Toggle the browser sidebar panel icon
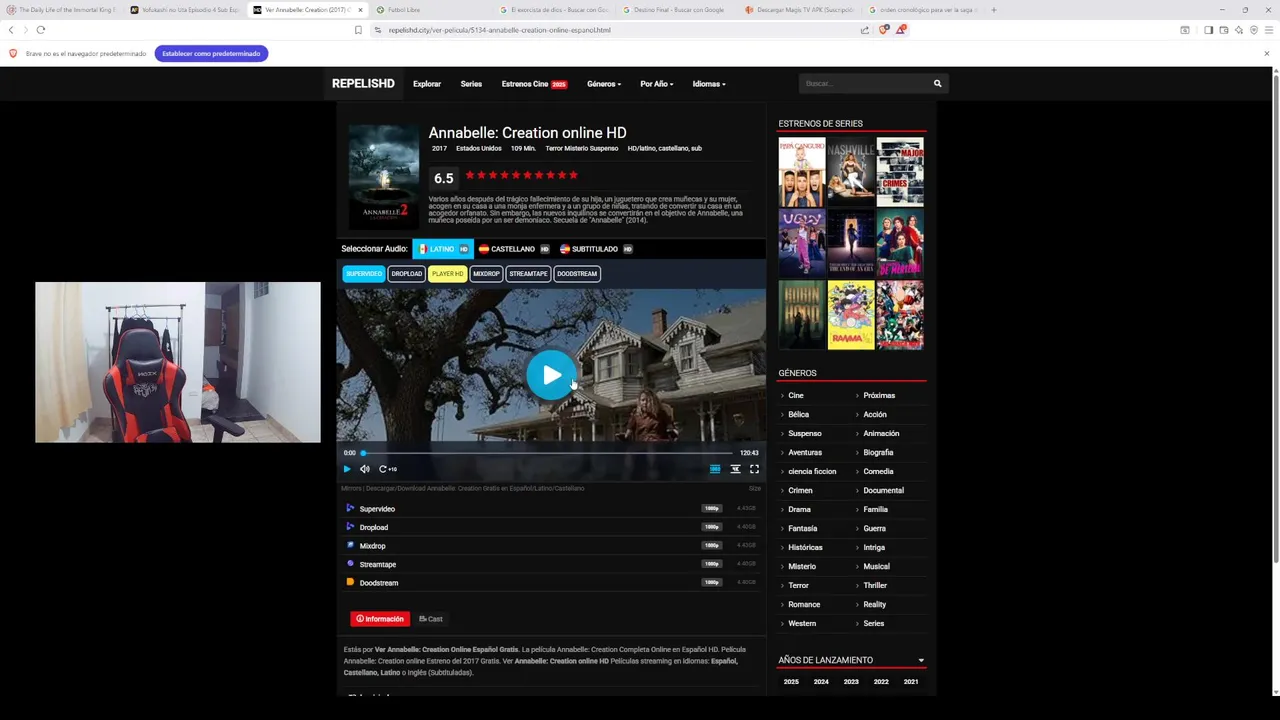Screen dimensions: 1280x720 click(x=1208, y=30)
